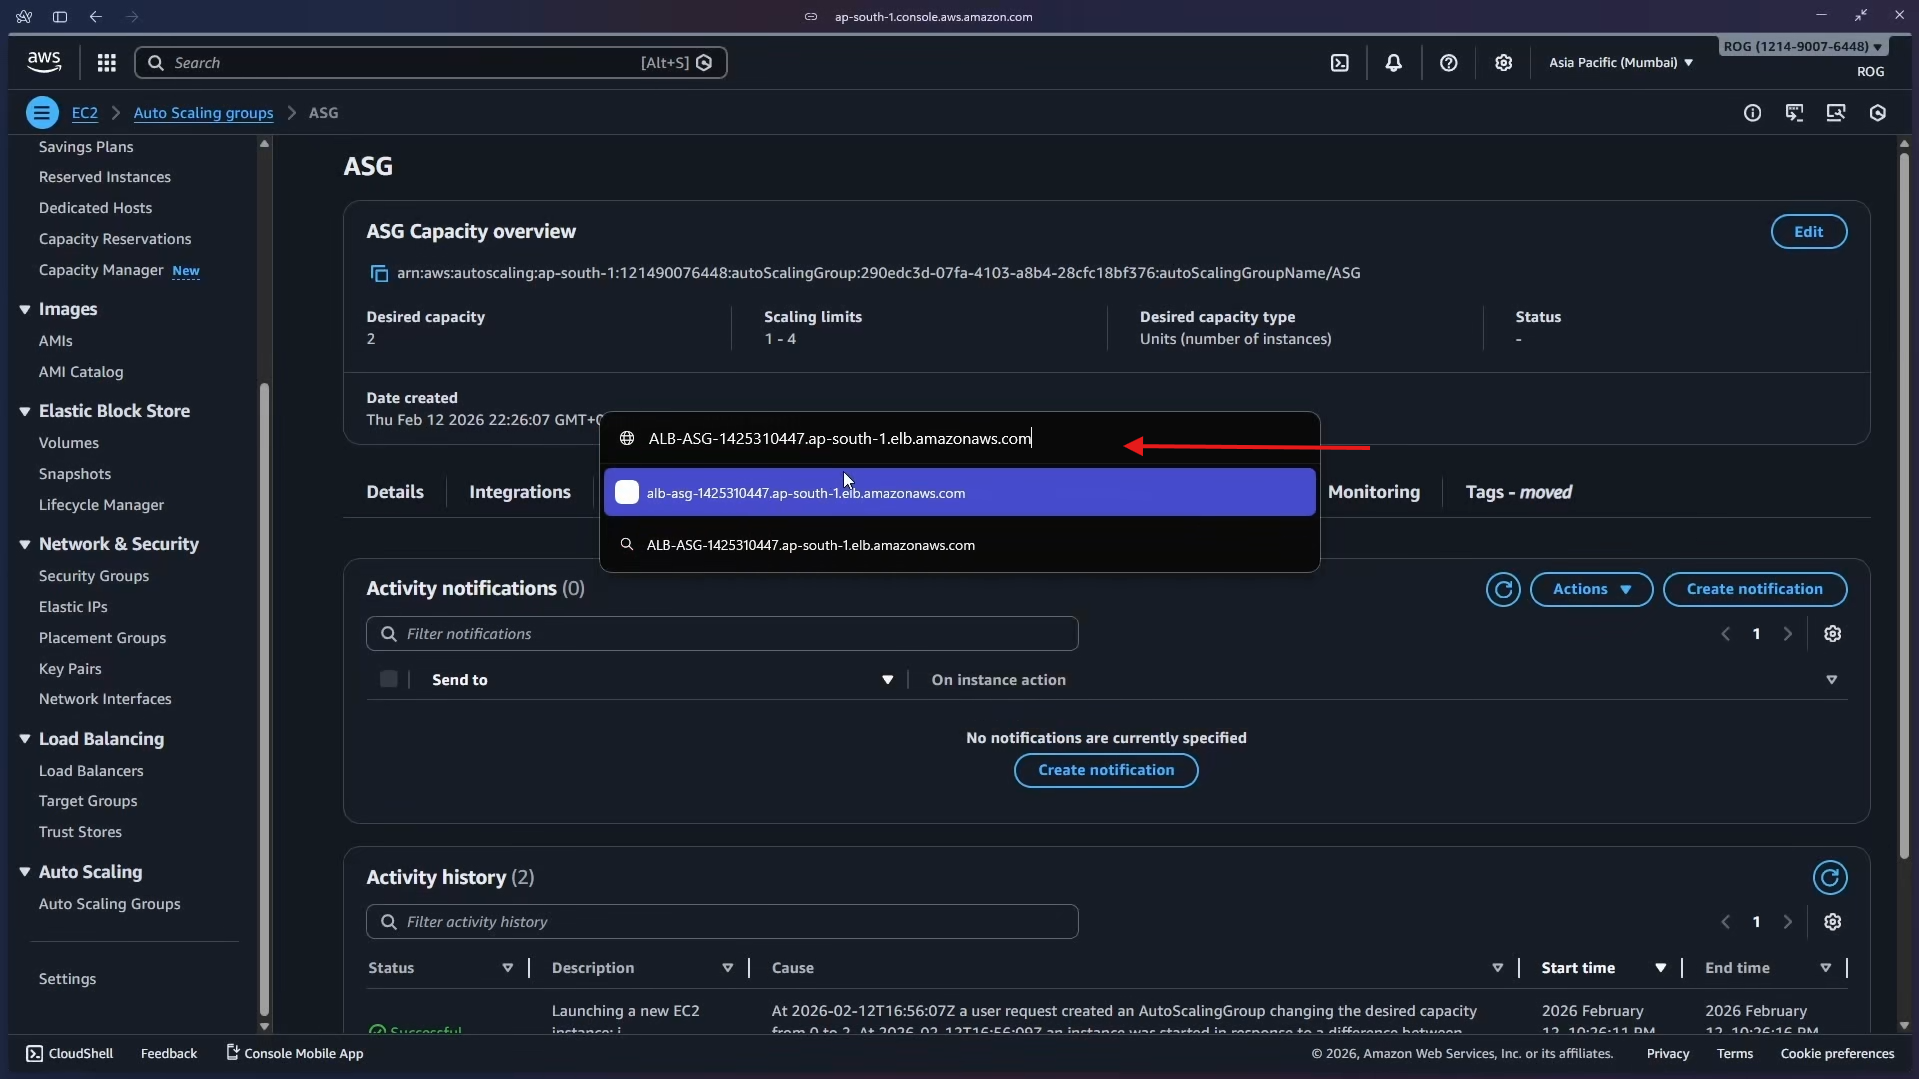Toggle the sidebar navigation hamburger menu
This screenshot has height=1079, width=1919.
point(42,113)
